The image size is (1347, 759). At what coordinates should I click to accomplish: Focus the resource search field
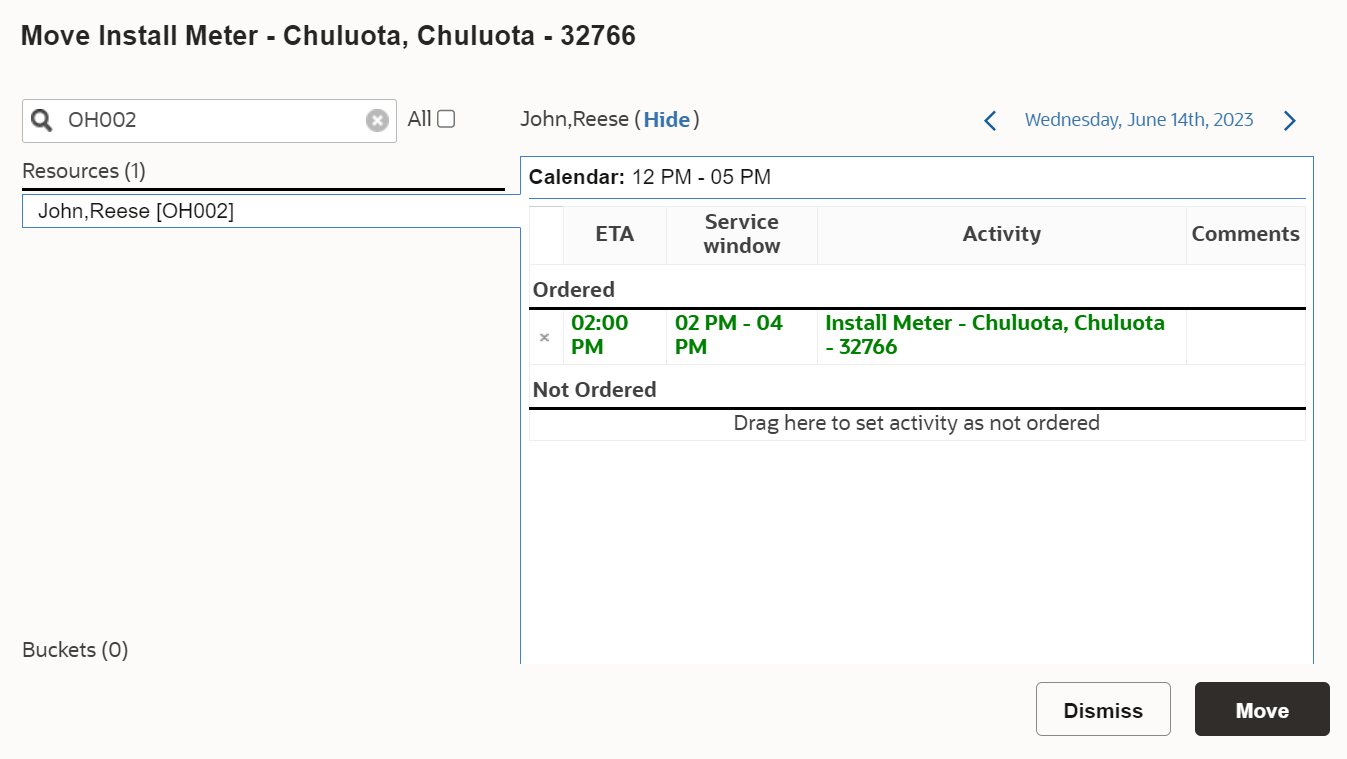209,121
